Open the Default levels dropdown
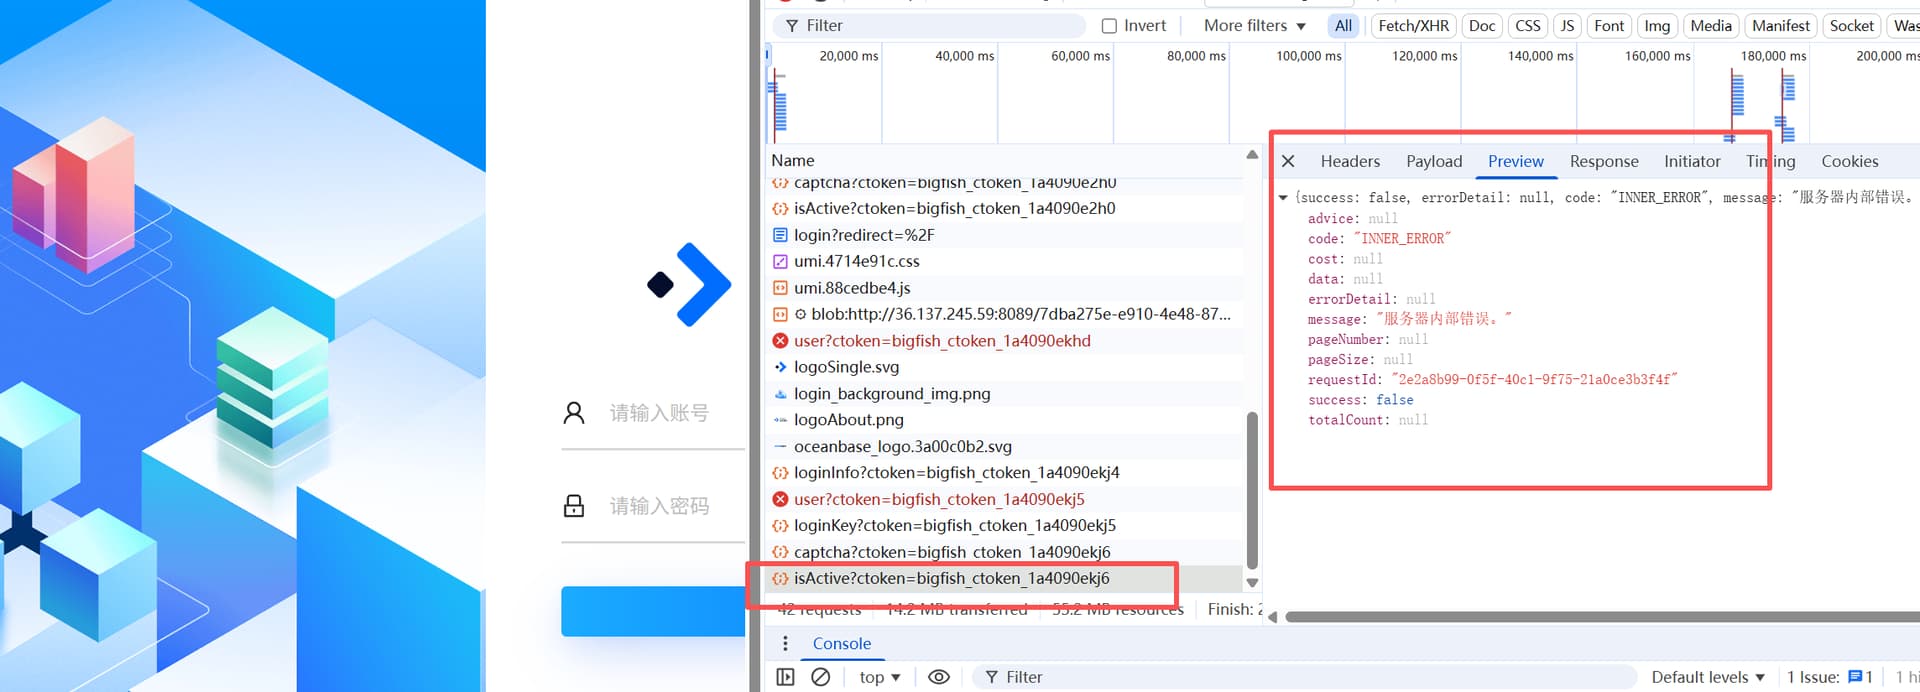Screen dimensions: 1920x692 pos(1707,677)
